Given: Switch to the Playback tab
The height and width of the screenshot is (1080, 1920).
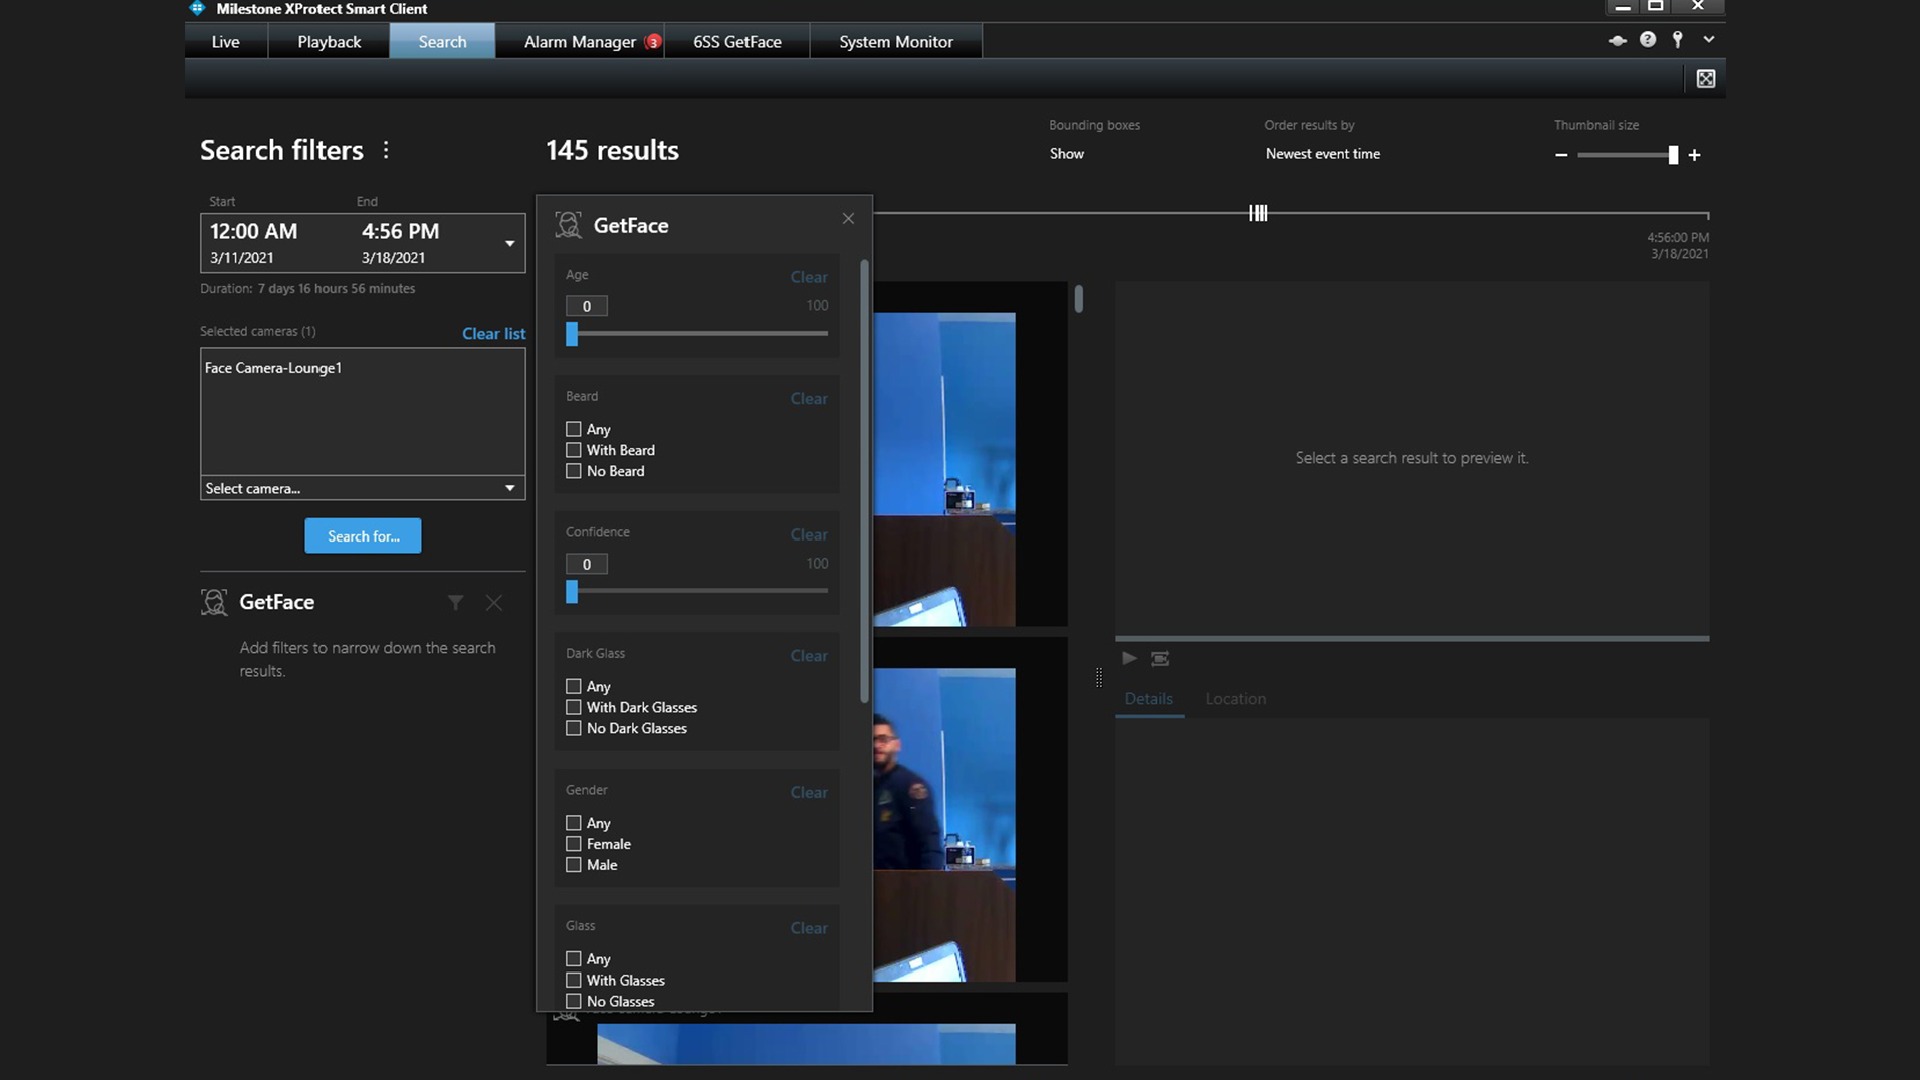Looking at the screenshot, I should tap(329, 41).
